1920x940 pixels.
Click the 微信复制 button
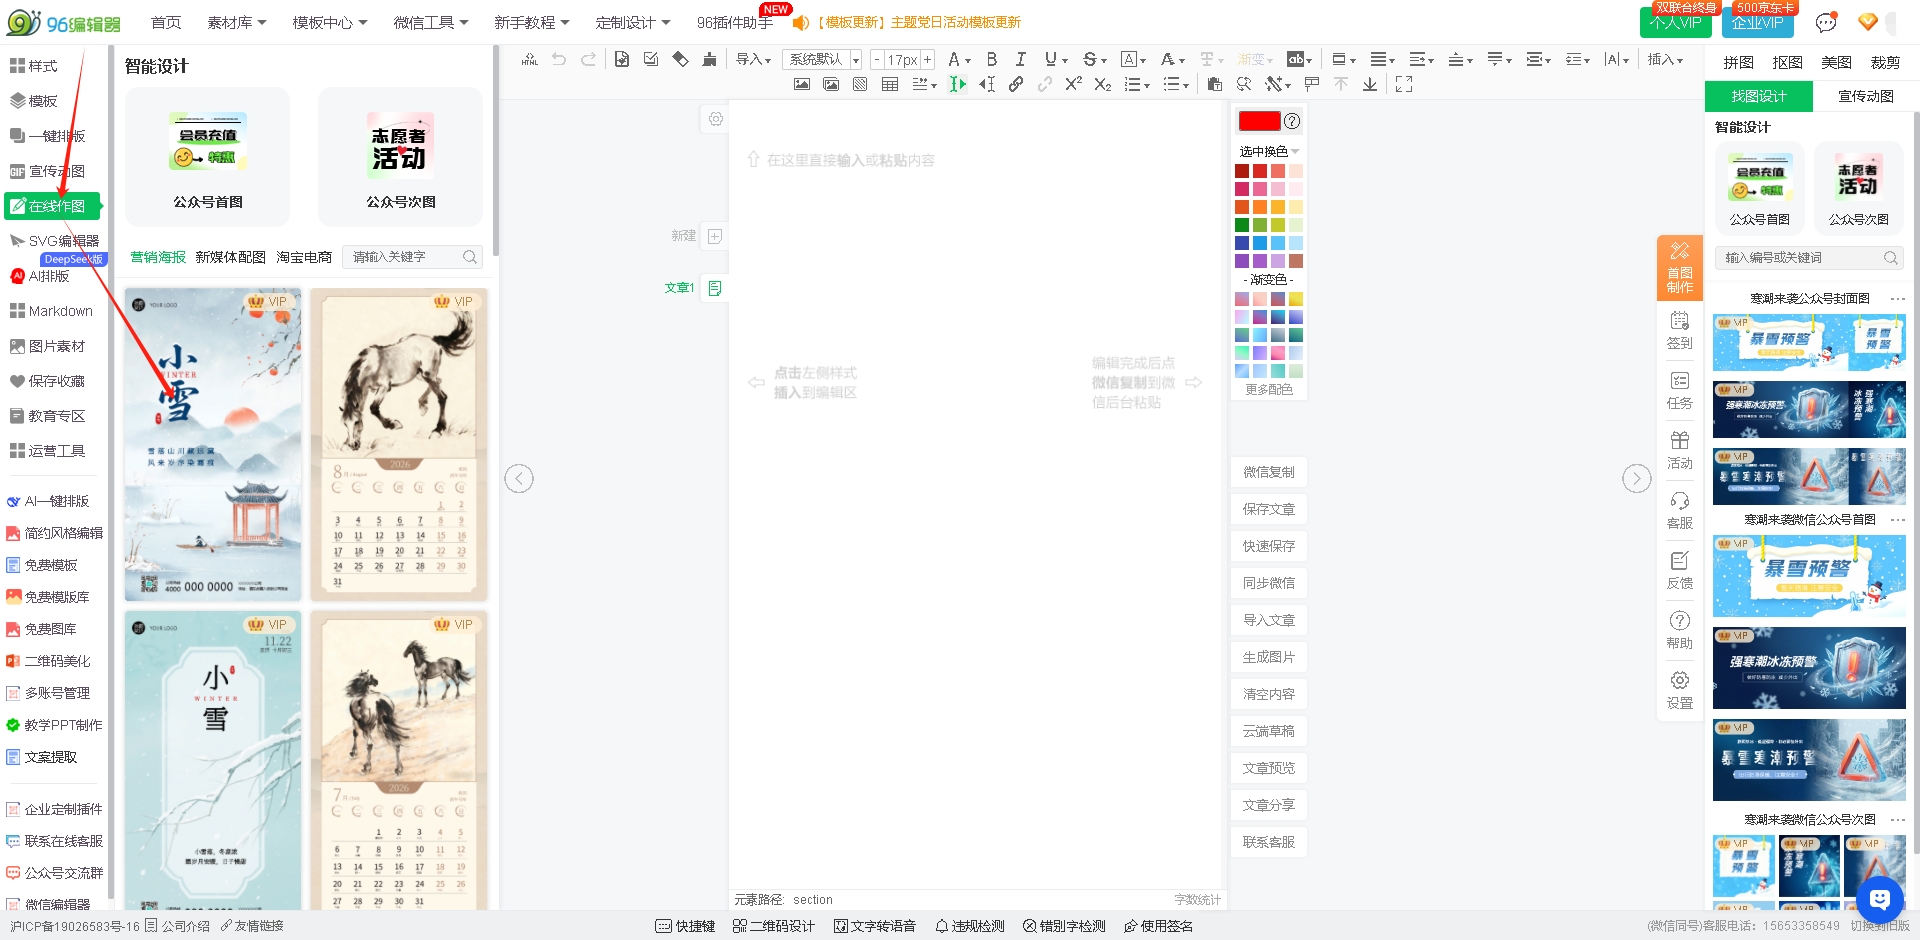[x=1268, y=472]
